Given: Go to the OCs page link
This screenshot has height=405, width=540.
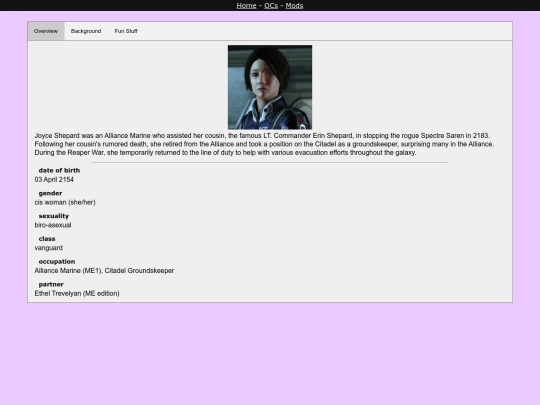Looking at the screenshot, I should pos(271,6).
